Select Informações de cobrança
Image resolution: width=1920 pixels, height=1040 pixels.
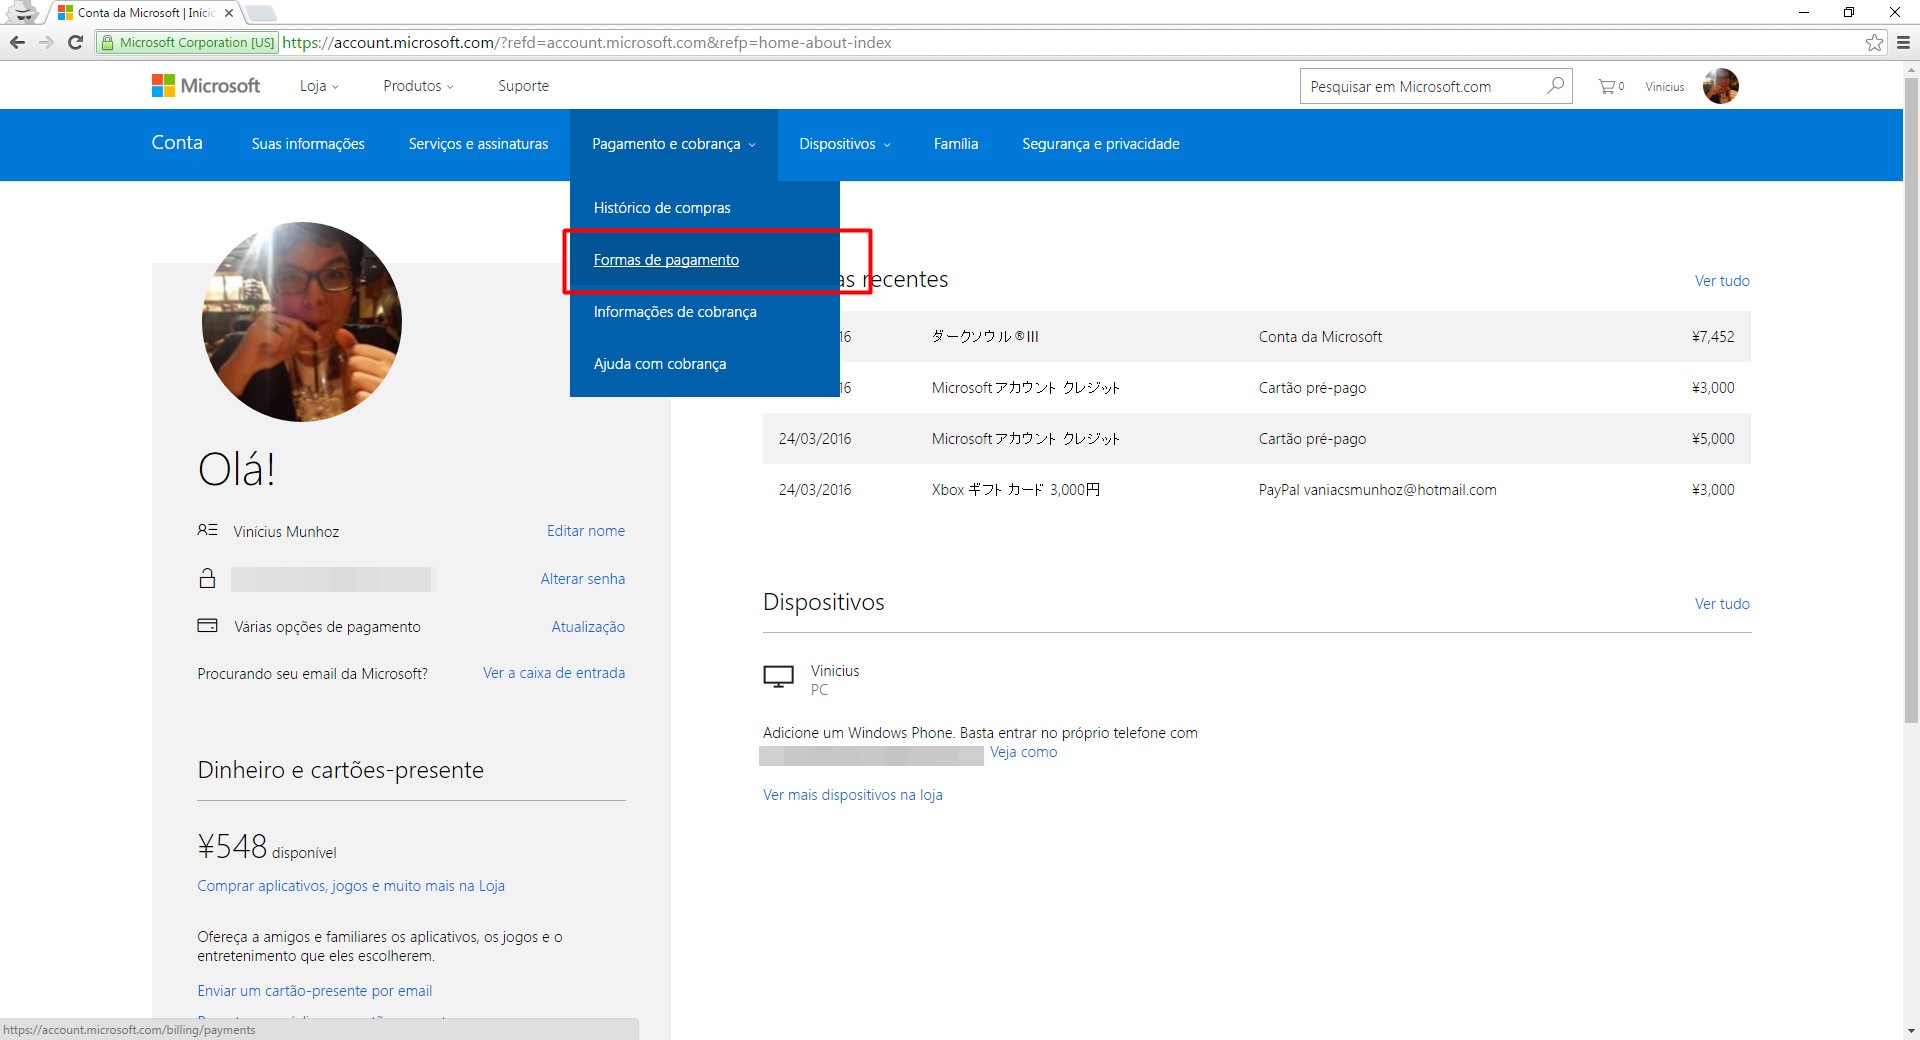[675, 312]
